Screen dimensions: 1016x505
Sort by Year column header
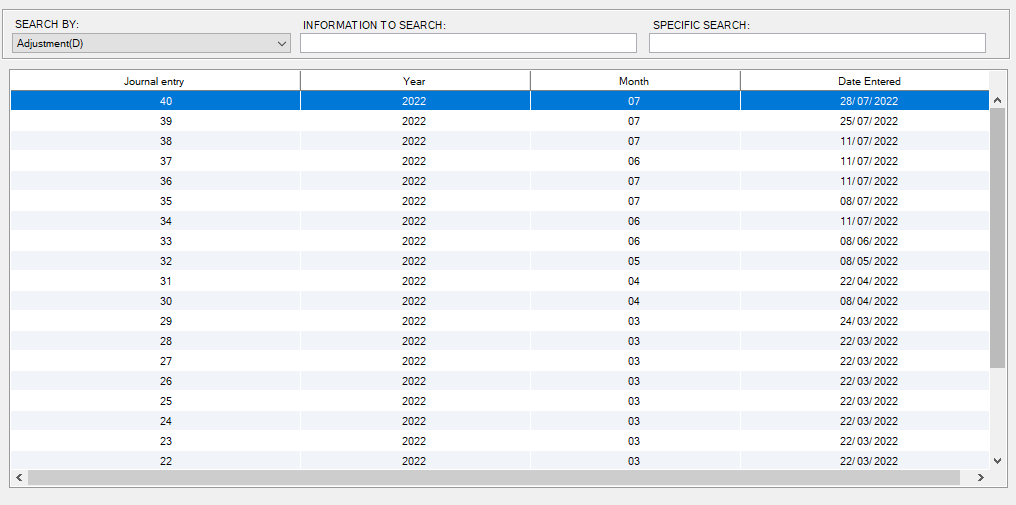(414, 81)
